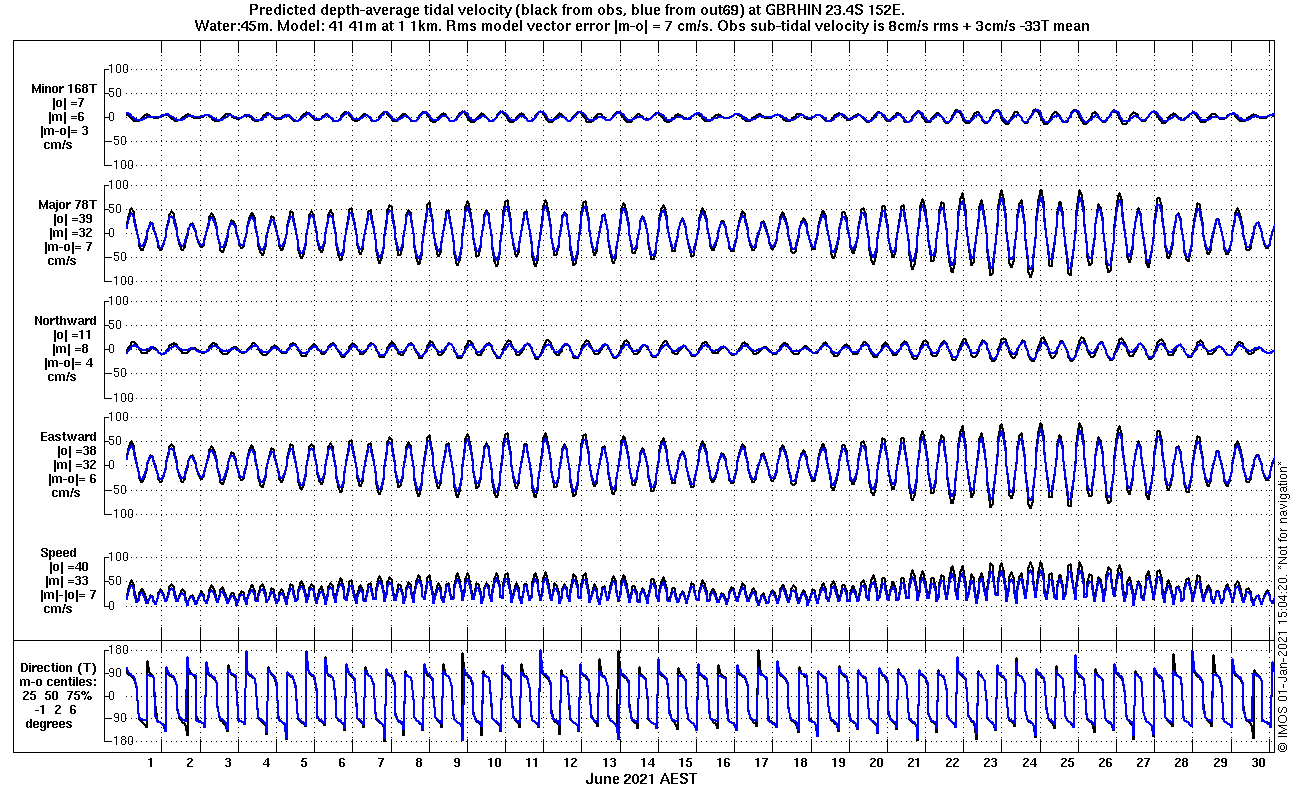Click the '|m-o|= 3' value in Minor panel

65,131
